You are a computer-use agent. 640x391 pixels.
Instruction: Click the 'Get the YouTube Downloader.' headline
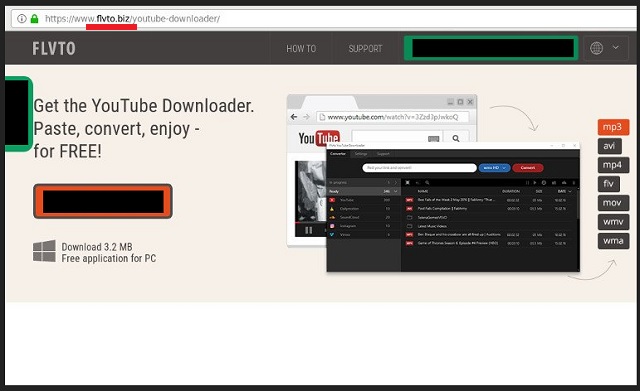click(144, 106)
